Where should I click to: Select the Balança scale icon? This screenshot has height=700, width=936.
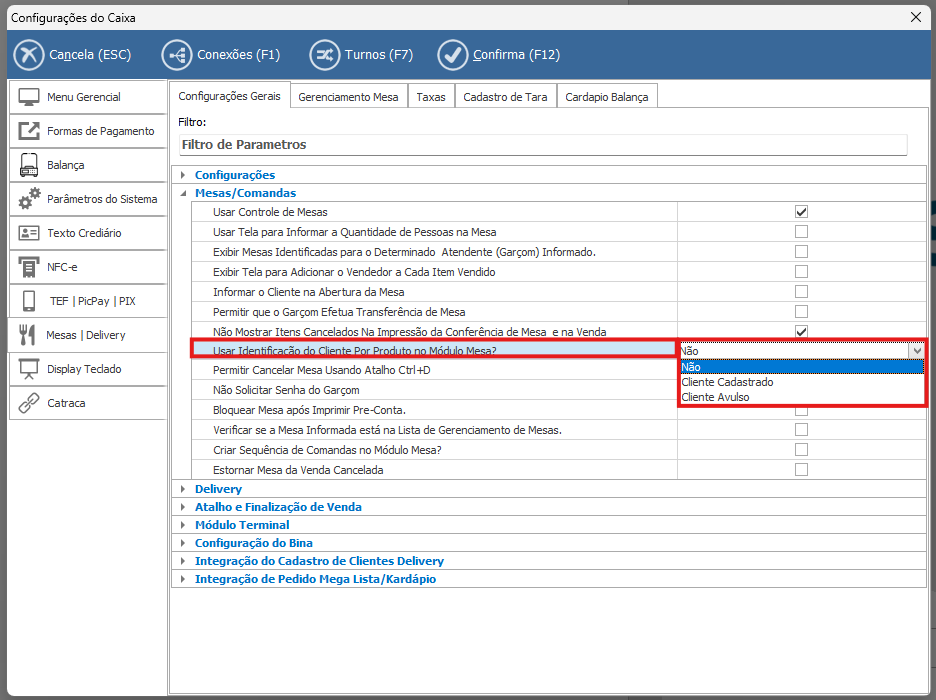(x=30, y=165)
